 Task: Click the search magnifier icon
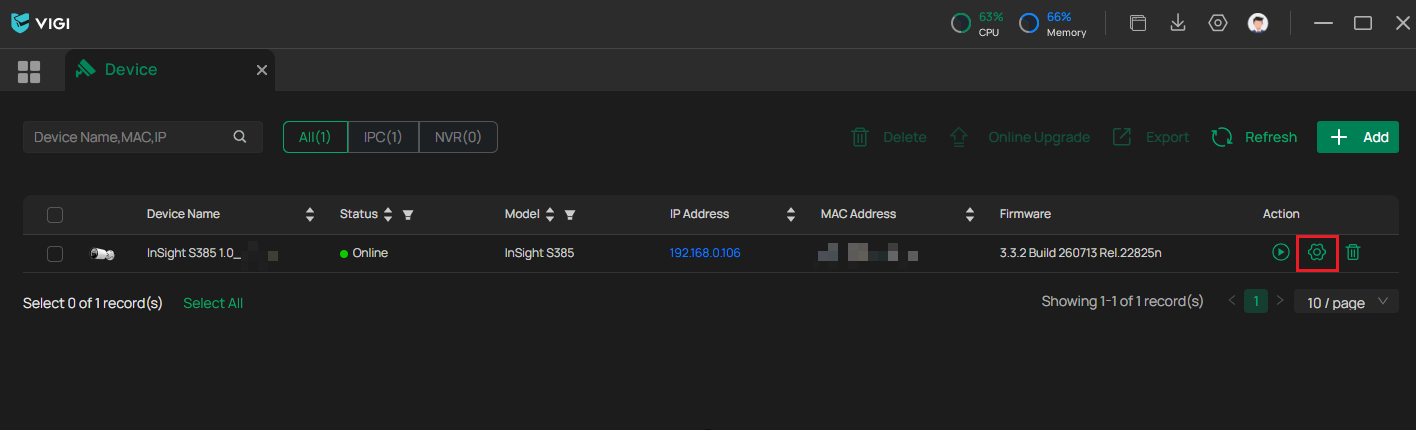[x=240, y=137]
